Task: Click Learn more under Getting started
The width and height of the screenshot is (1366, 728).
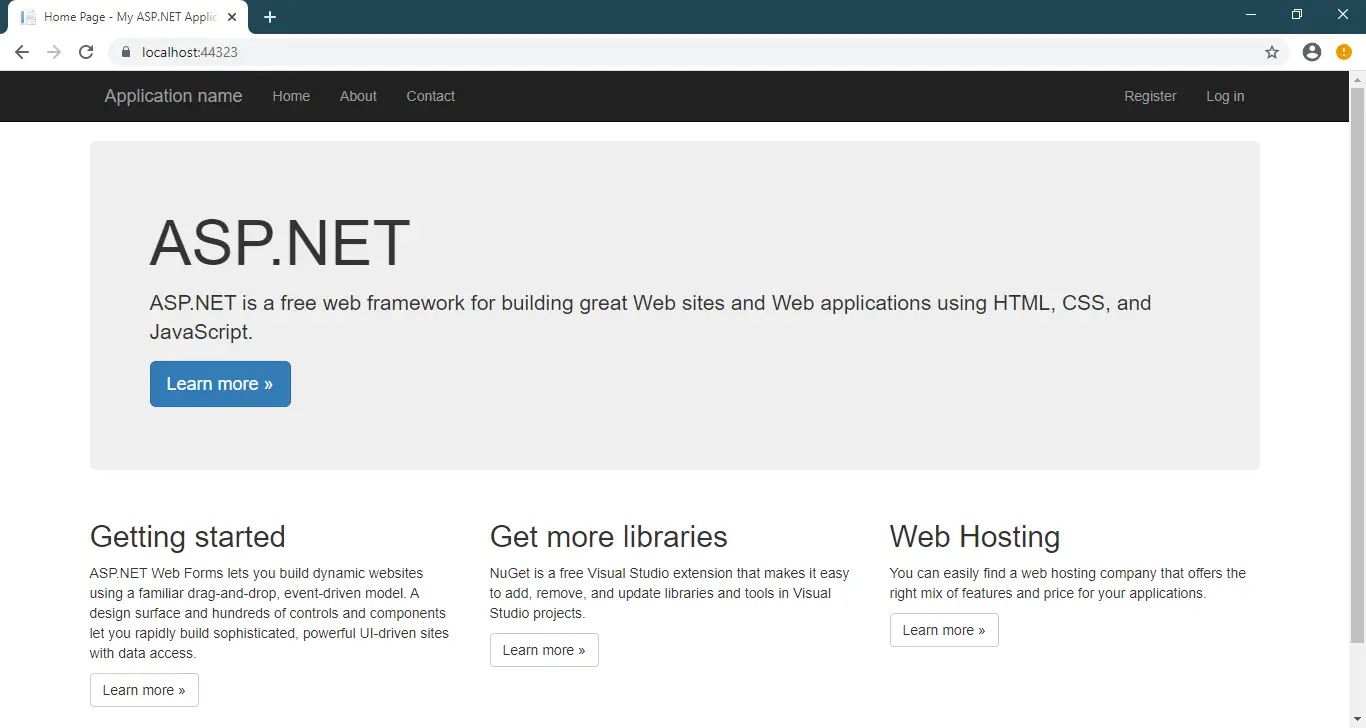Action: 144,690
